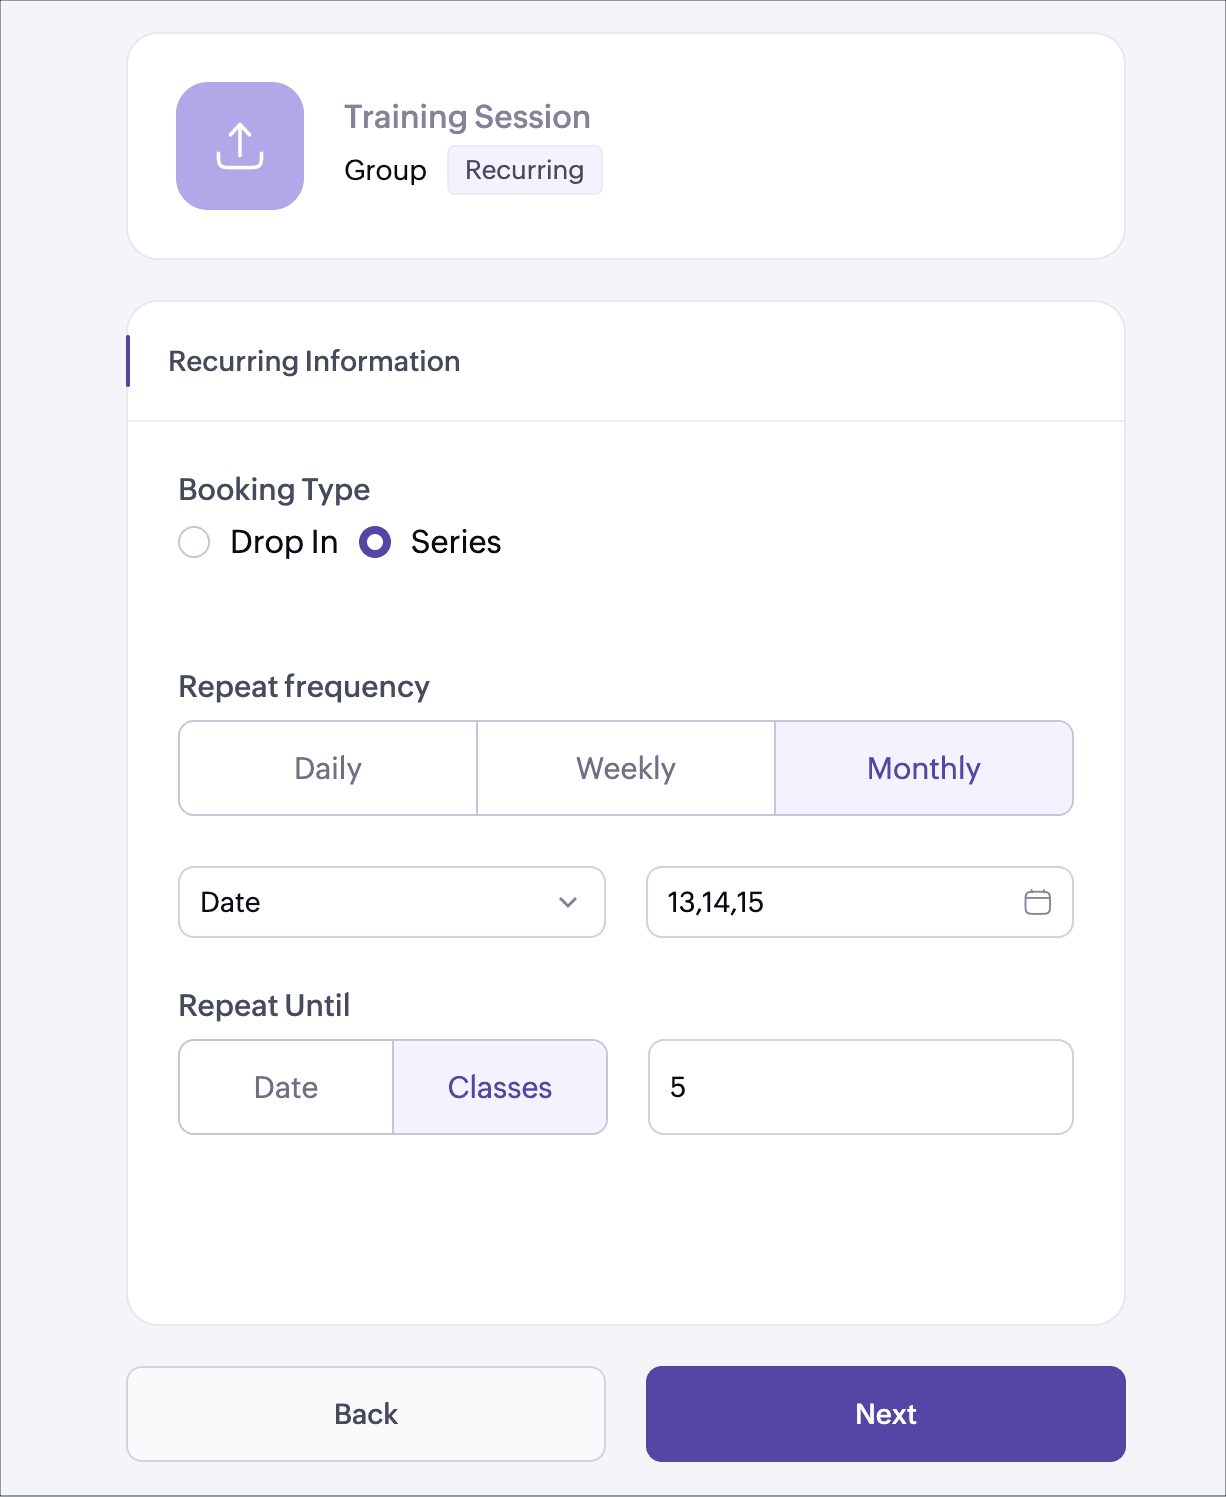The height and width of the screenshot is (1497, 1226).
Task: Switch repeat frequency to Weekly
Action: click(626, 768)
